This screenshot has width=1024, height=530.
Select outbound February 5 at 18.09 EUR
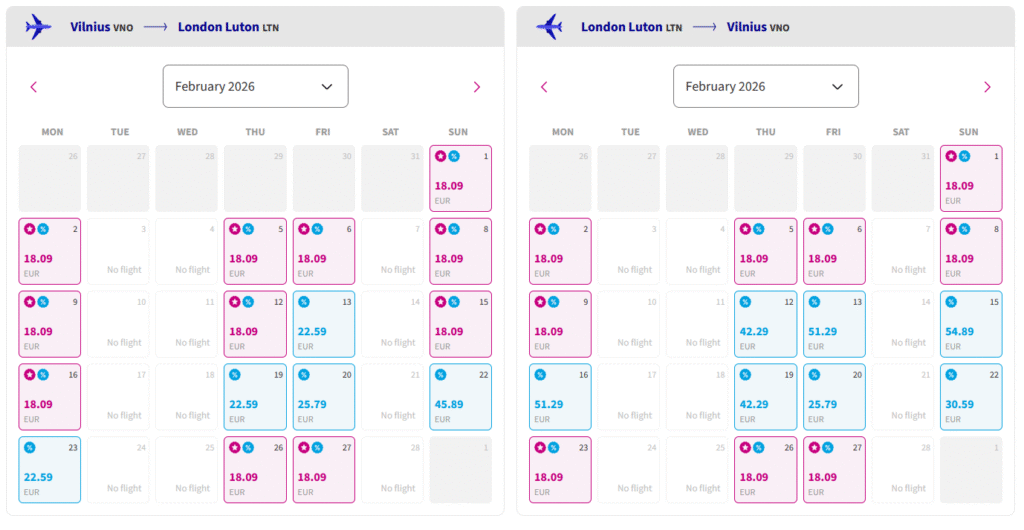pos(255,251)
